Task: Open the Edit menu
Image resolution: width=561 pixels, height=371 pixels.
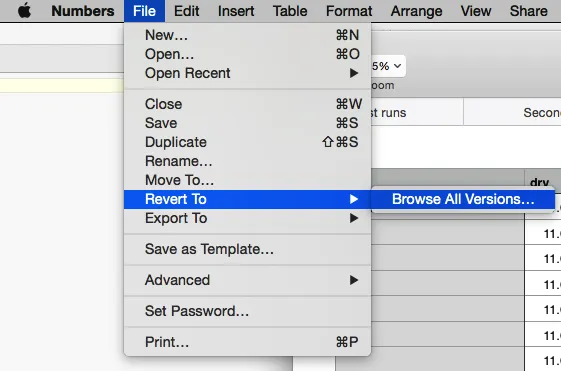Action: pos(186,11)
